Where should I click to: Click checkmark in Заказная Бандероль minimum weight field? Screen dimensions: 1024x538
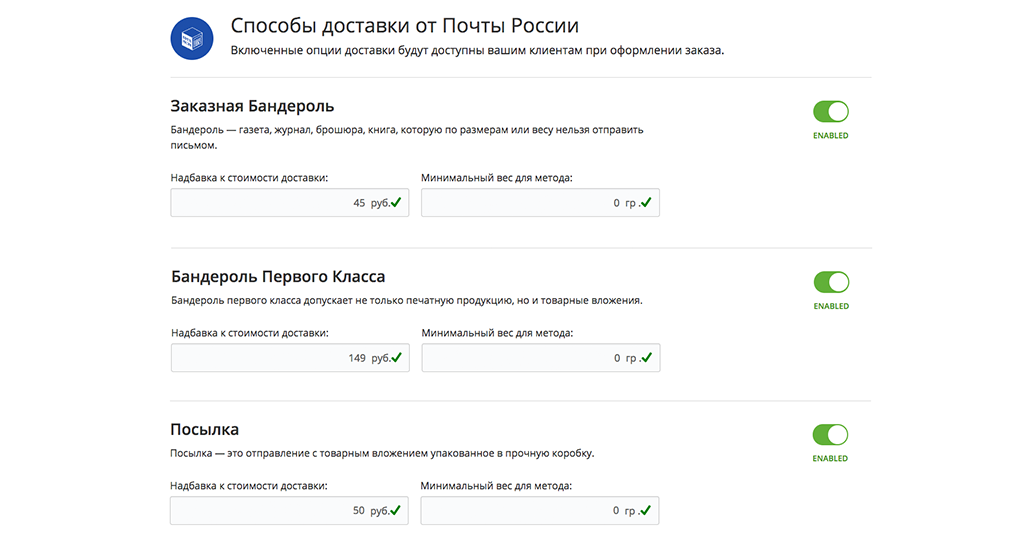[x=647, y=202]
